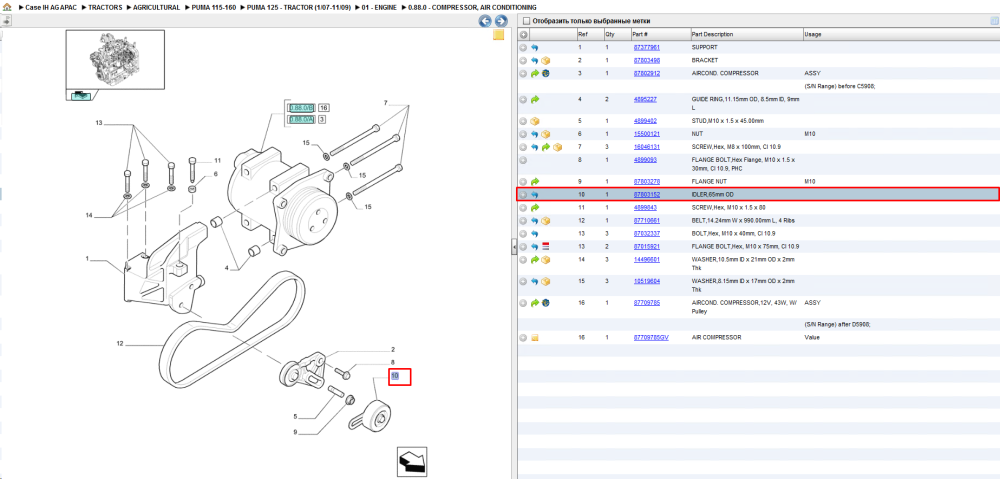Click the box icon in NUT row
The height and width of the screenshot is (479, 1000).
click(x=546, y=134)
